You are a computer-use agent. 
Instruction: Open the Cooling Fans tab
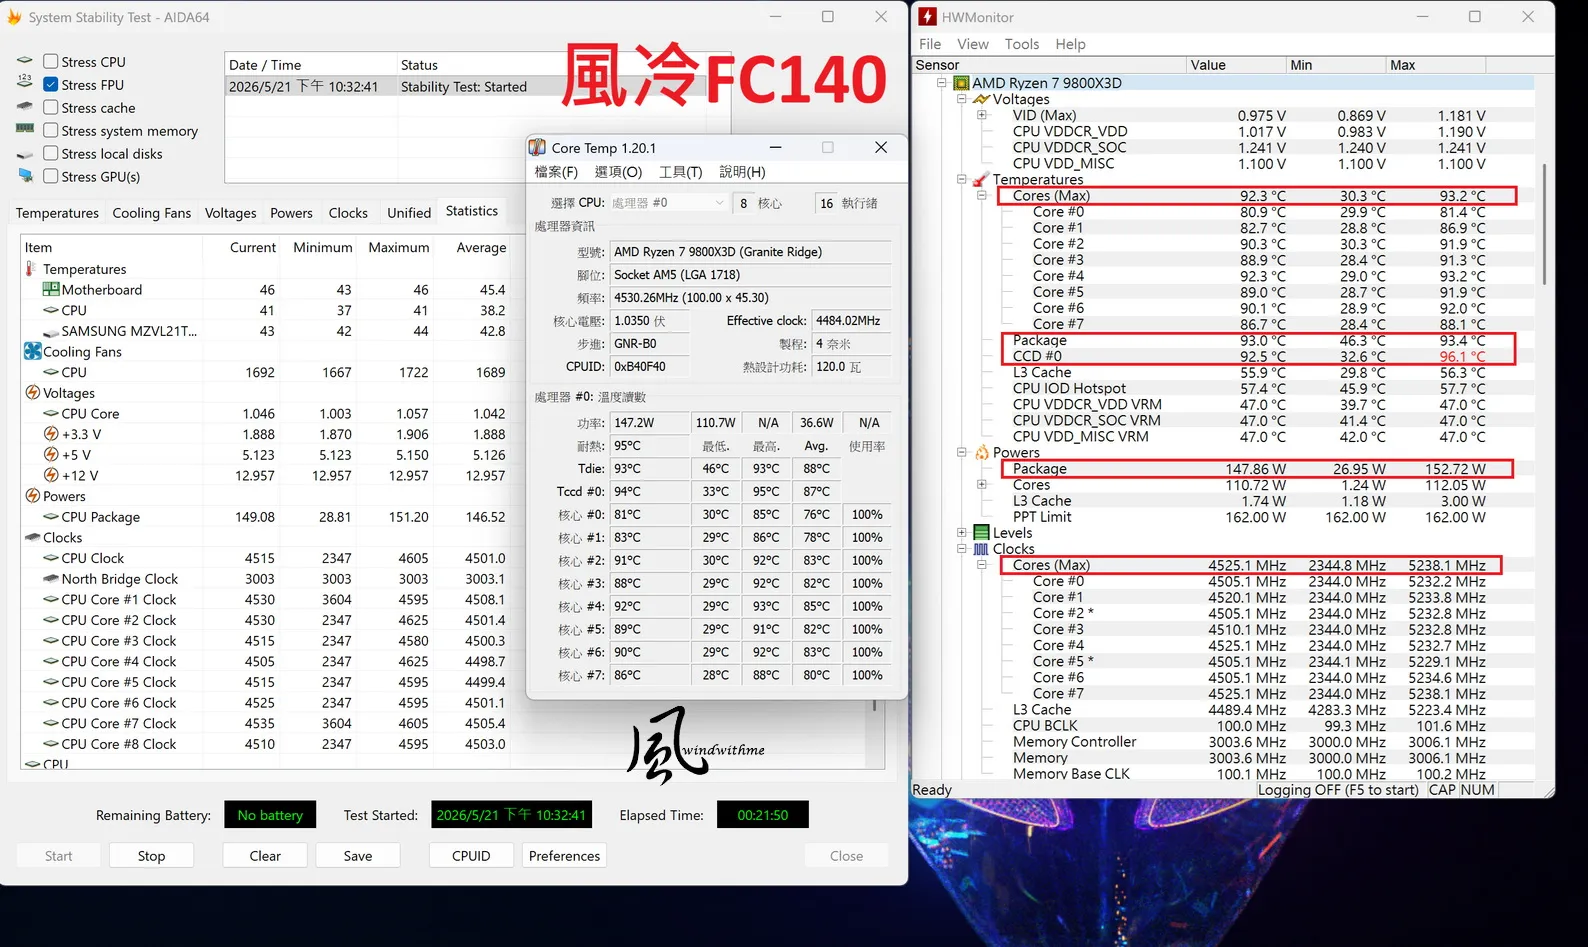click(x=151, y=213)
